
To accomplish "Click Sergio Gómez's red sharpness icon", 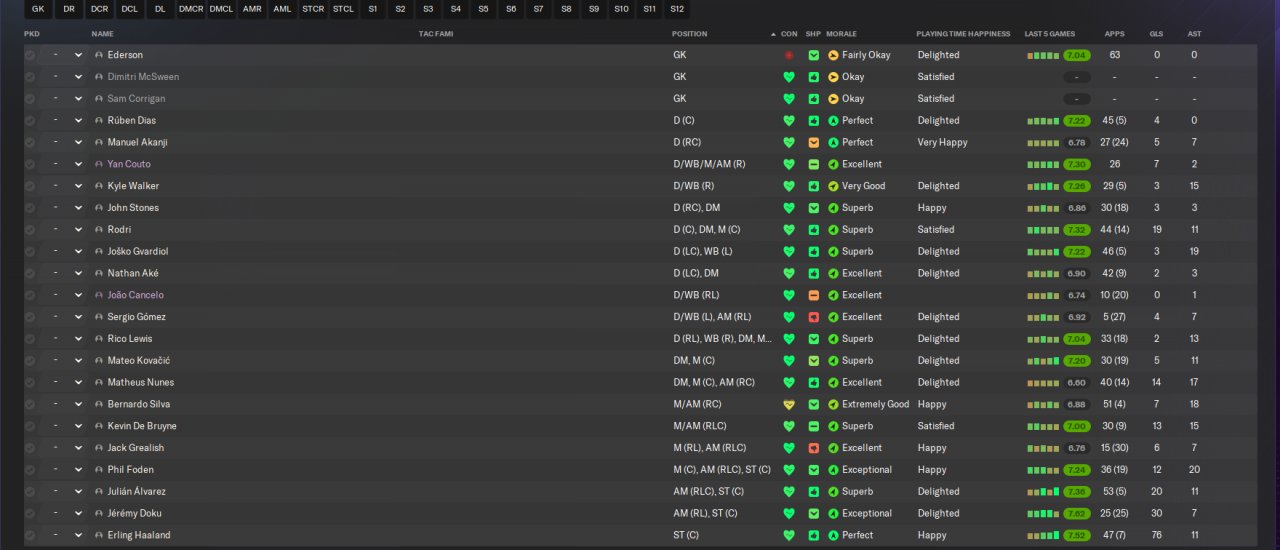I will pyautogui.click(x=814, y=317).
